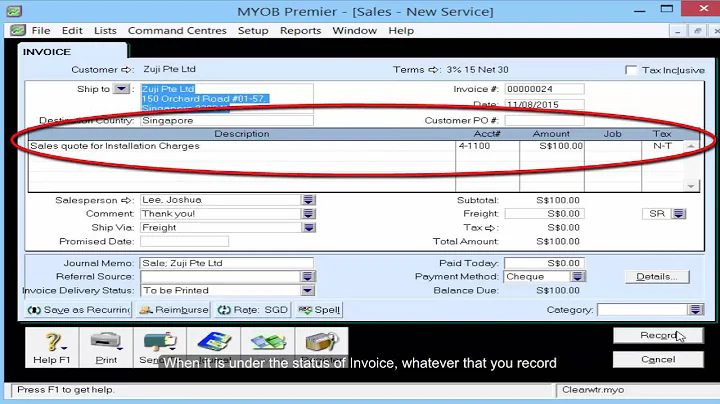Click the terms text '3% 15 Net 30'

click(477, 70)
